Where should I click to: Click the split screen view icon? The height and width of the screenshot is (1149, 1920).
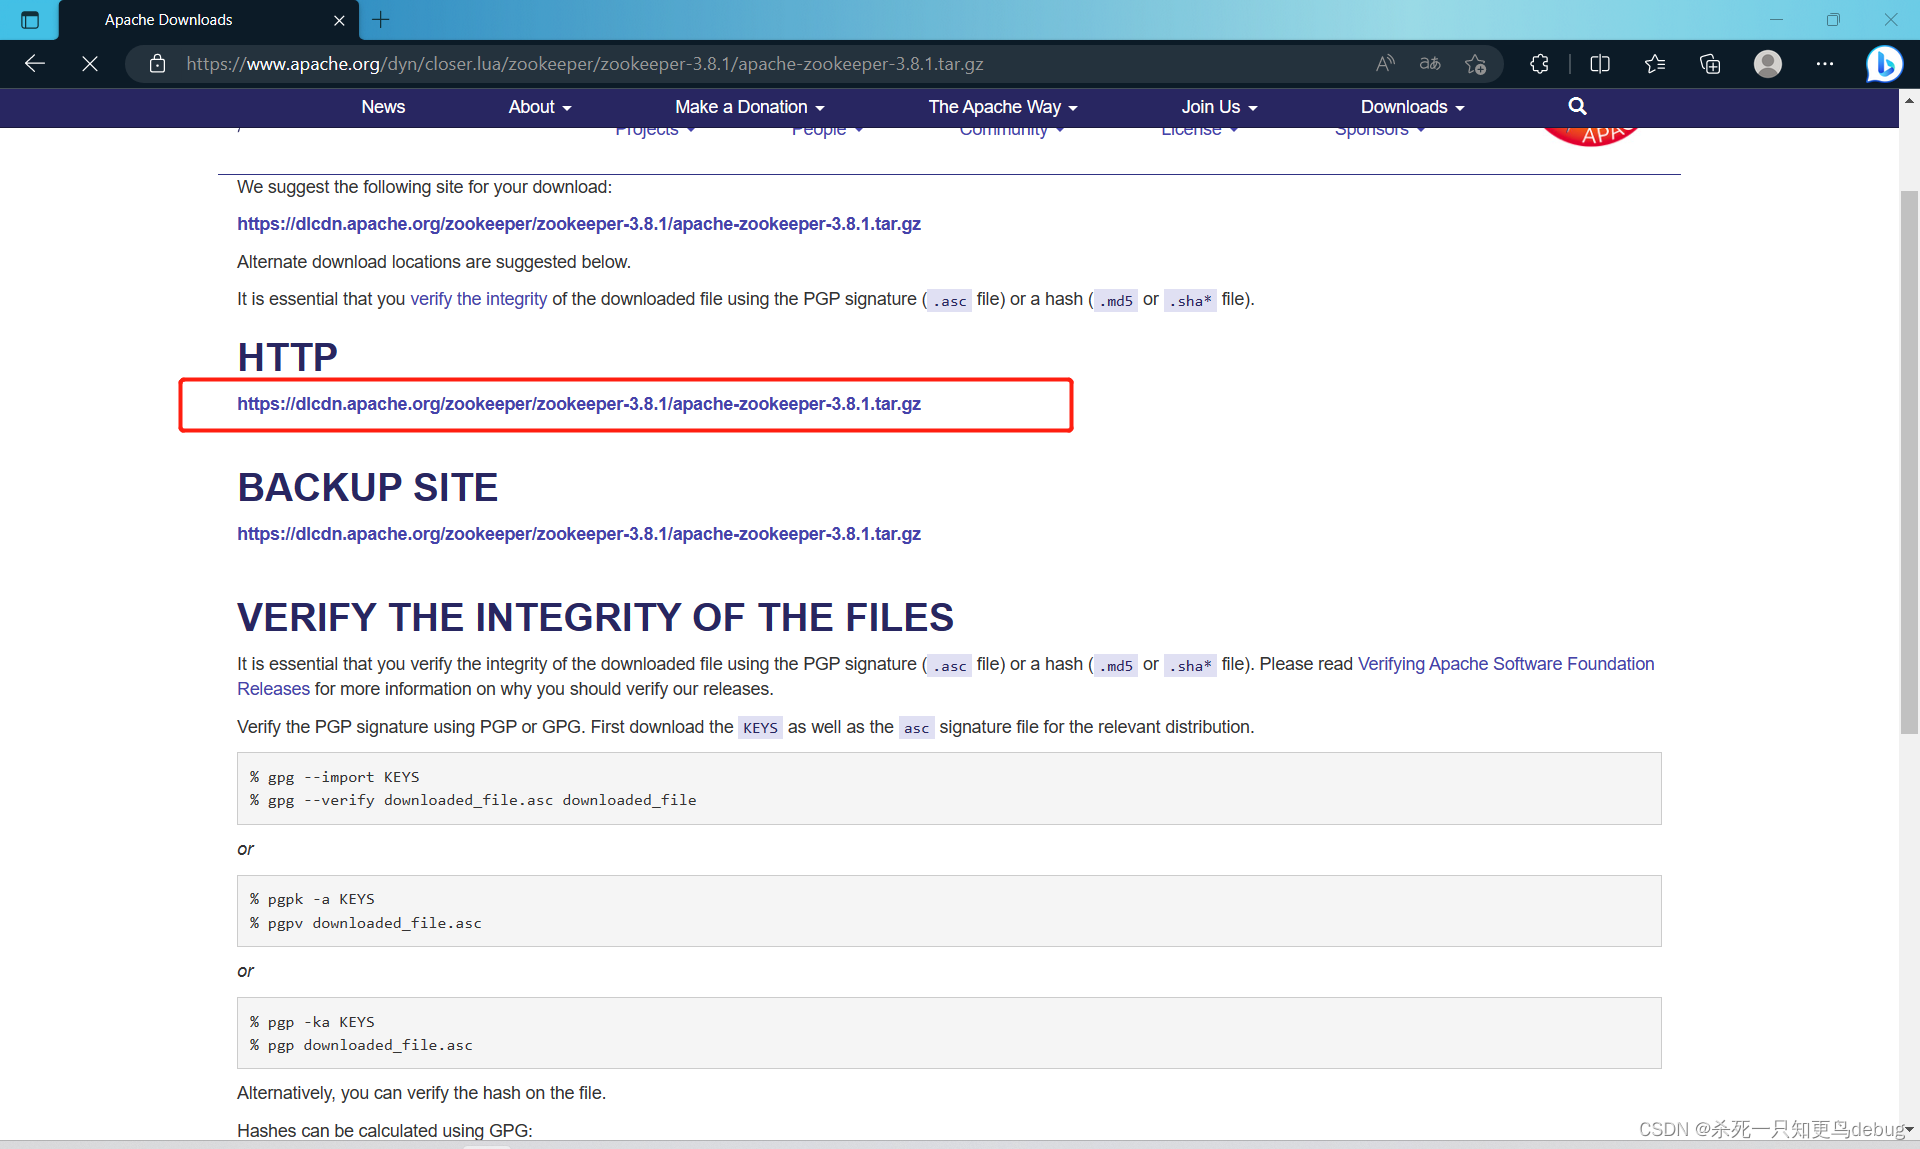click(1599, 63)
